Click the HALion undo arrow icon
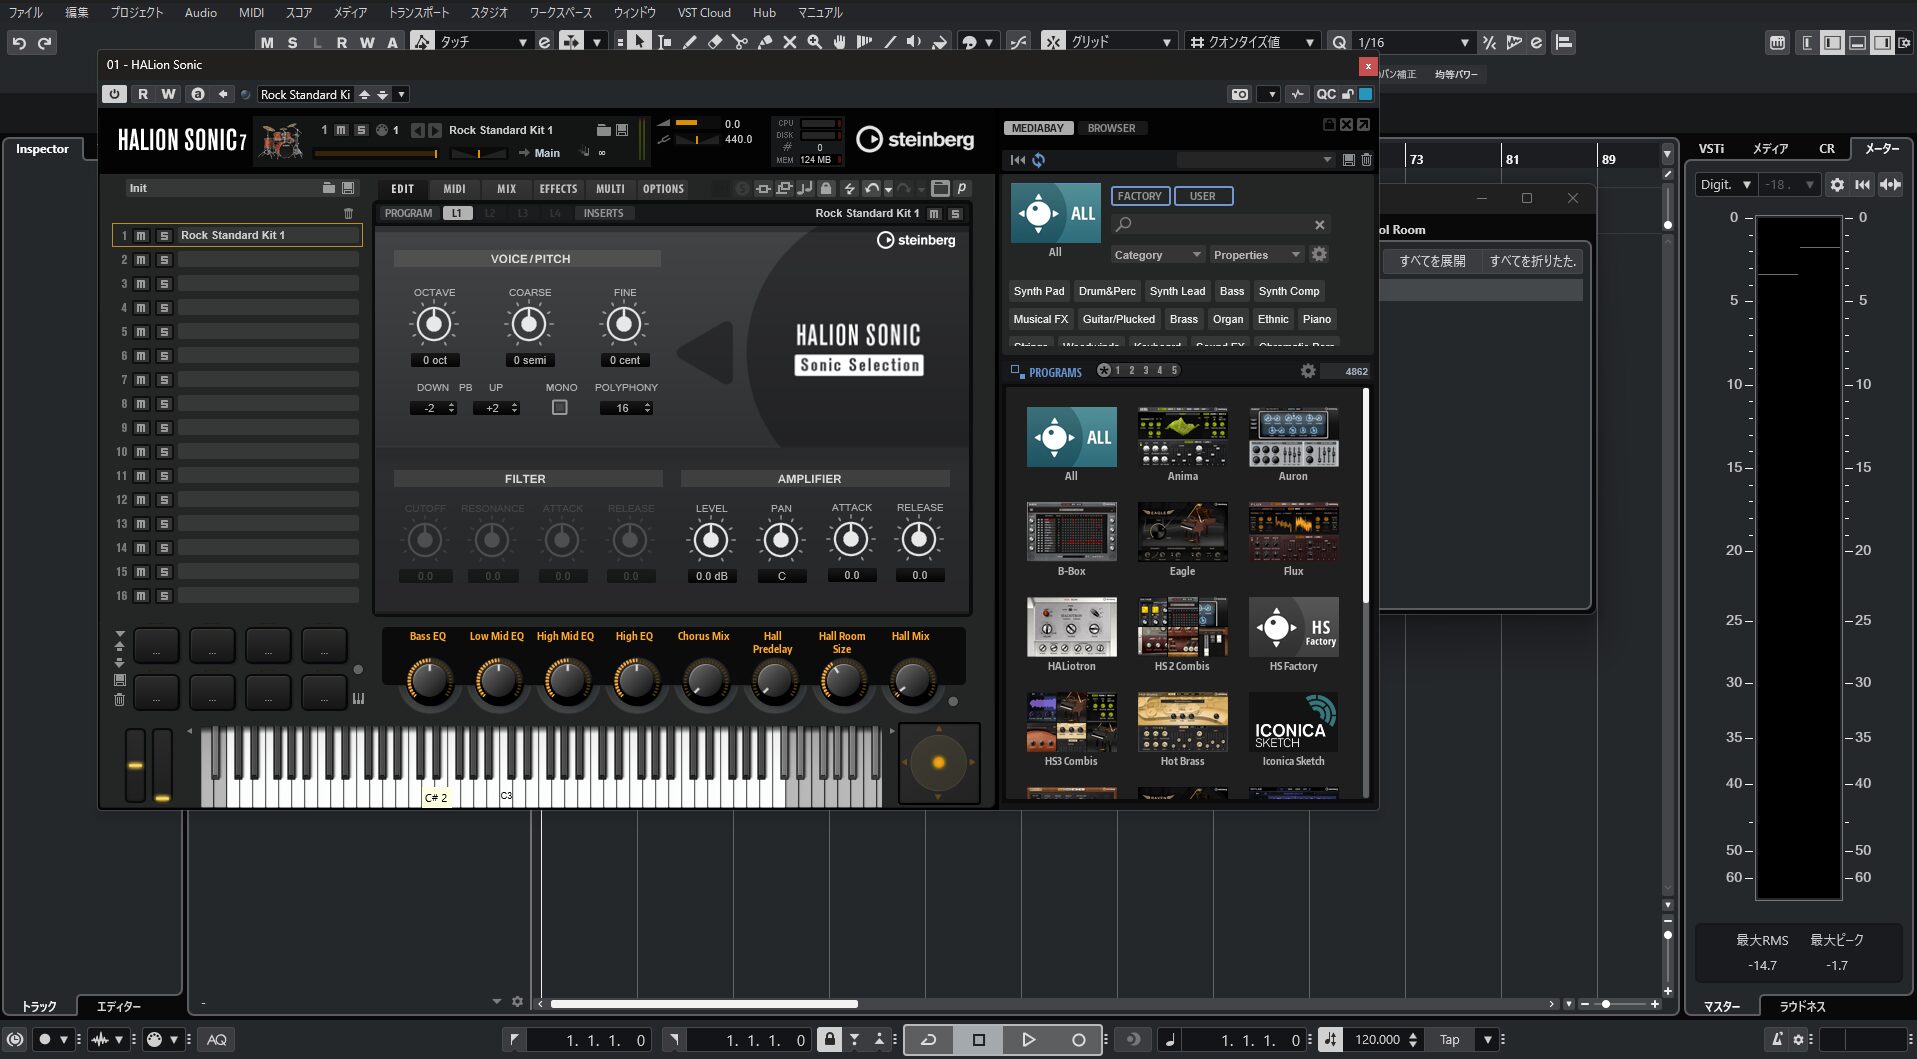 [x=872, y=188]
